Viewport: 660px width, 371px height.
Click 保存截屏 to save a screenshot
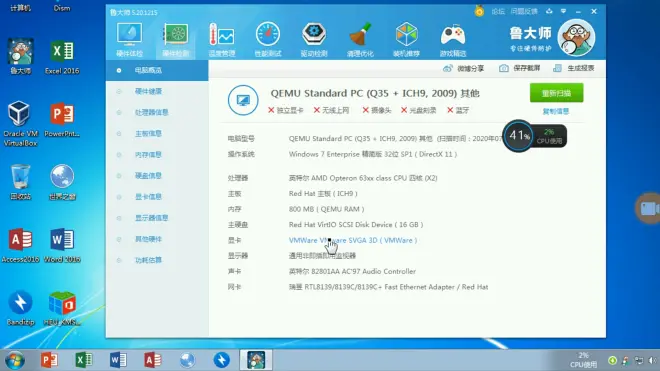(x=519, y=68)
